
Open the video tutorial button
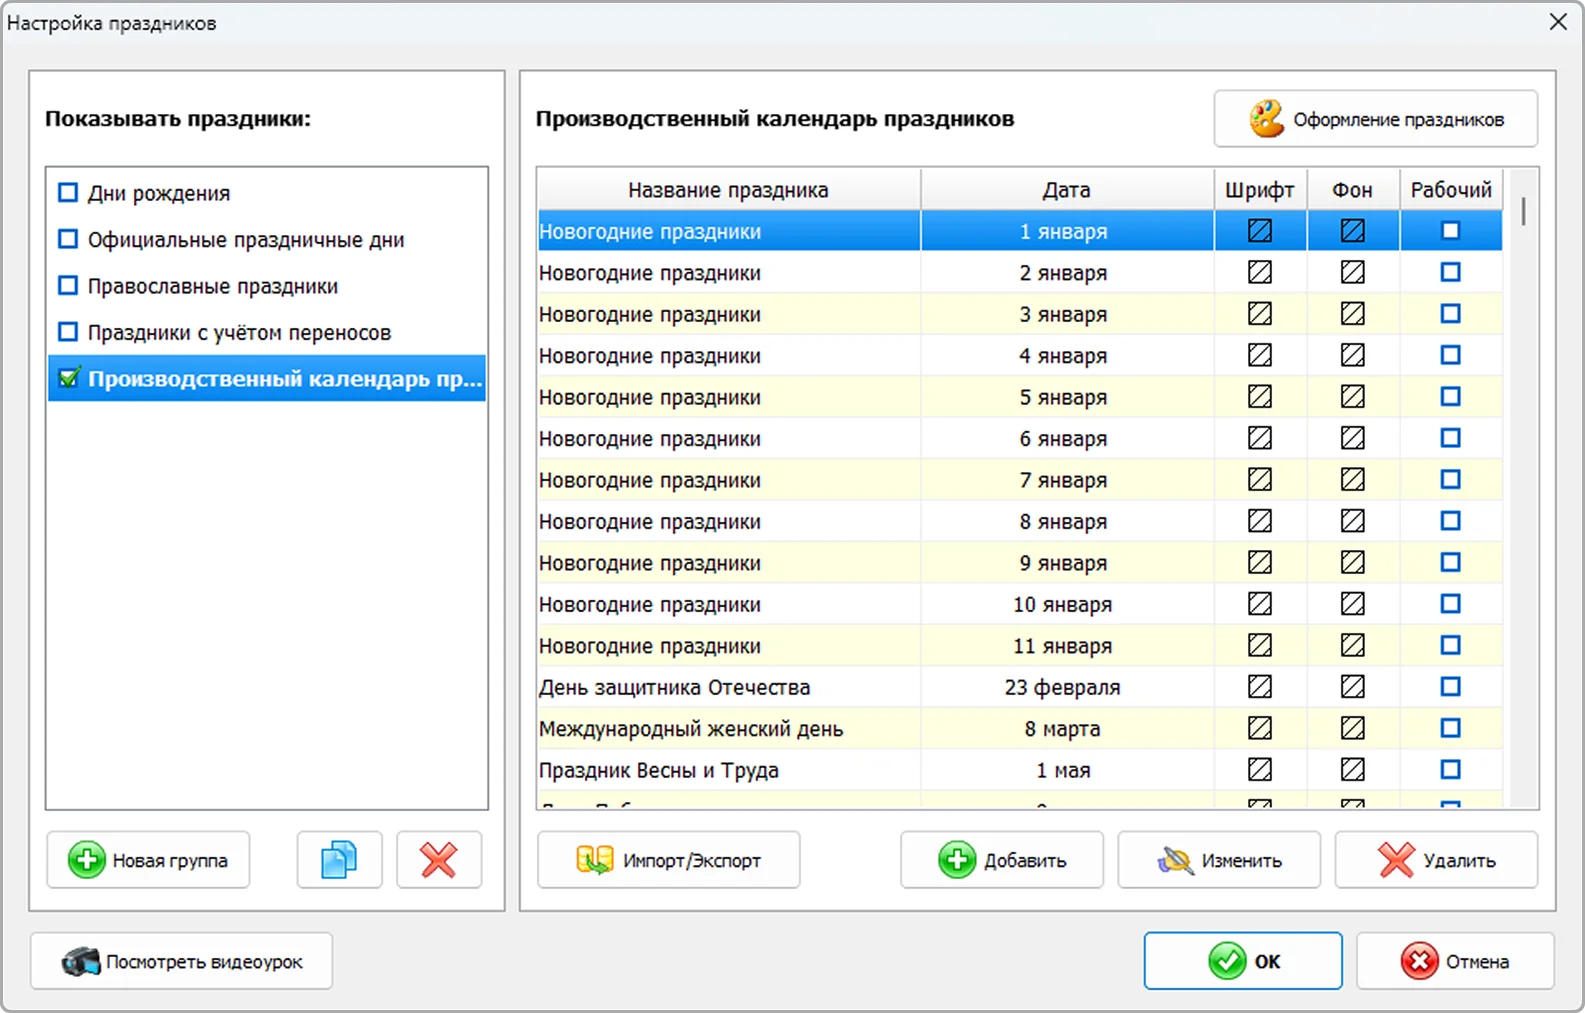pos(181,962)
